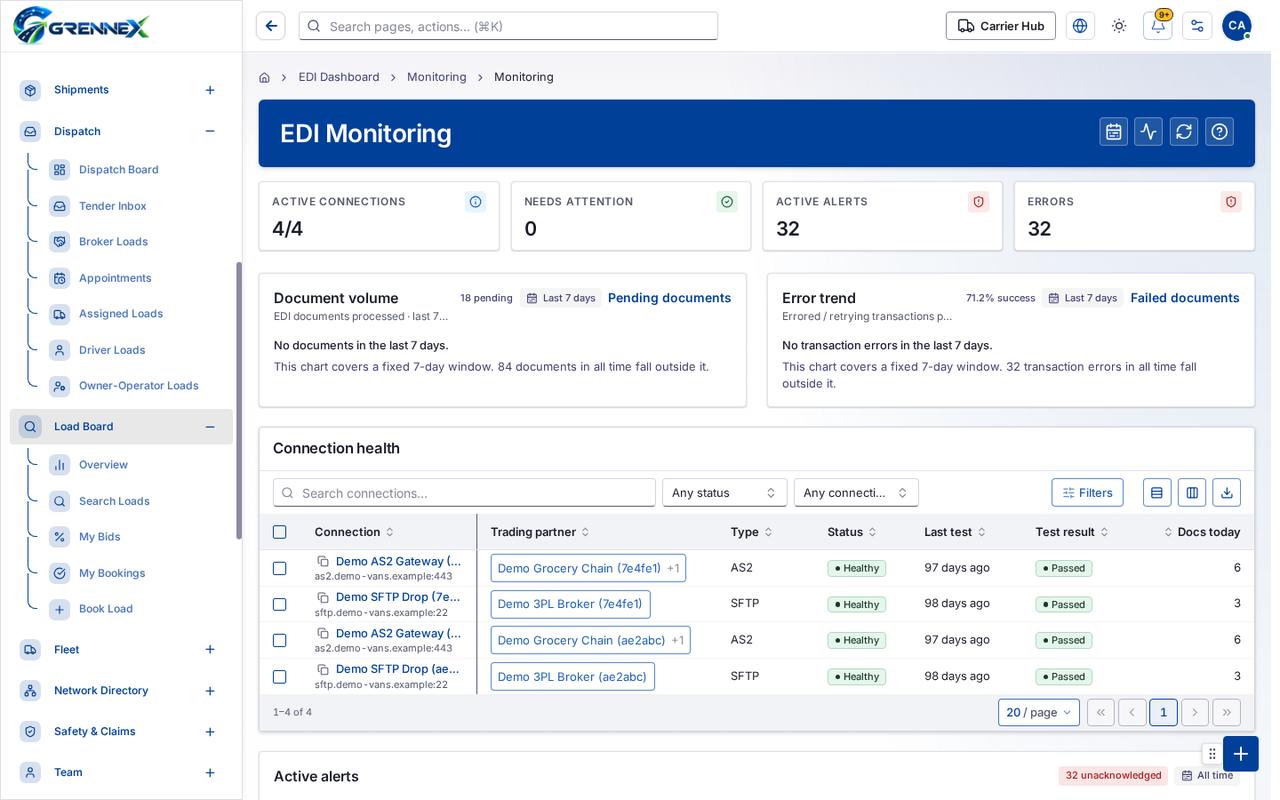Screen dimensions: 1280x800
Task: Open the CA user avatar
Action: [x=1236, y=26]
